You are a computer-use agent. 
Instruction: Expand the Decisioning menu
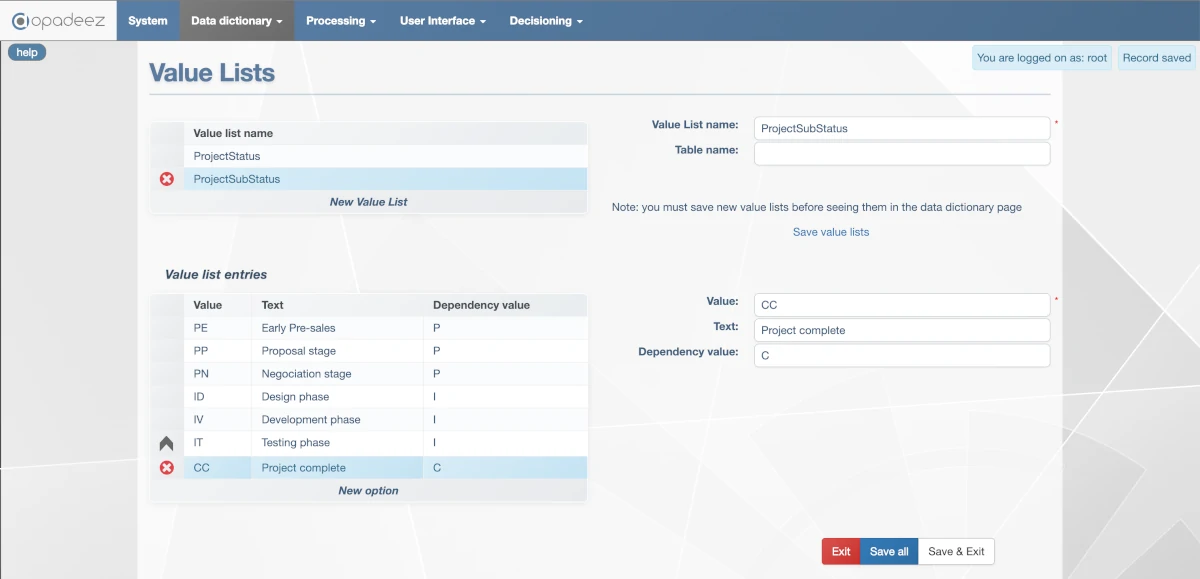point(545,20)
